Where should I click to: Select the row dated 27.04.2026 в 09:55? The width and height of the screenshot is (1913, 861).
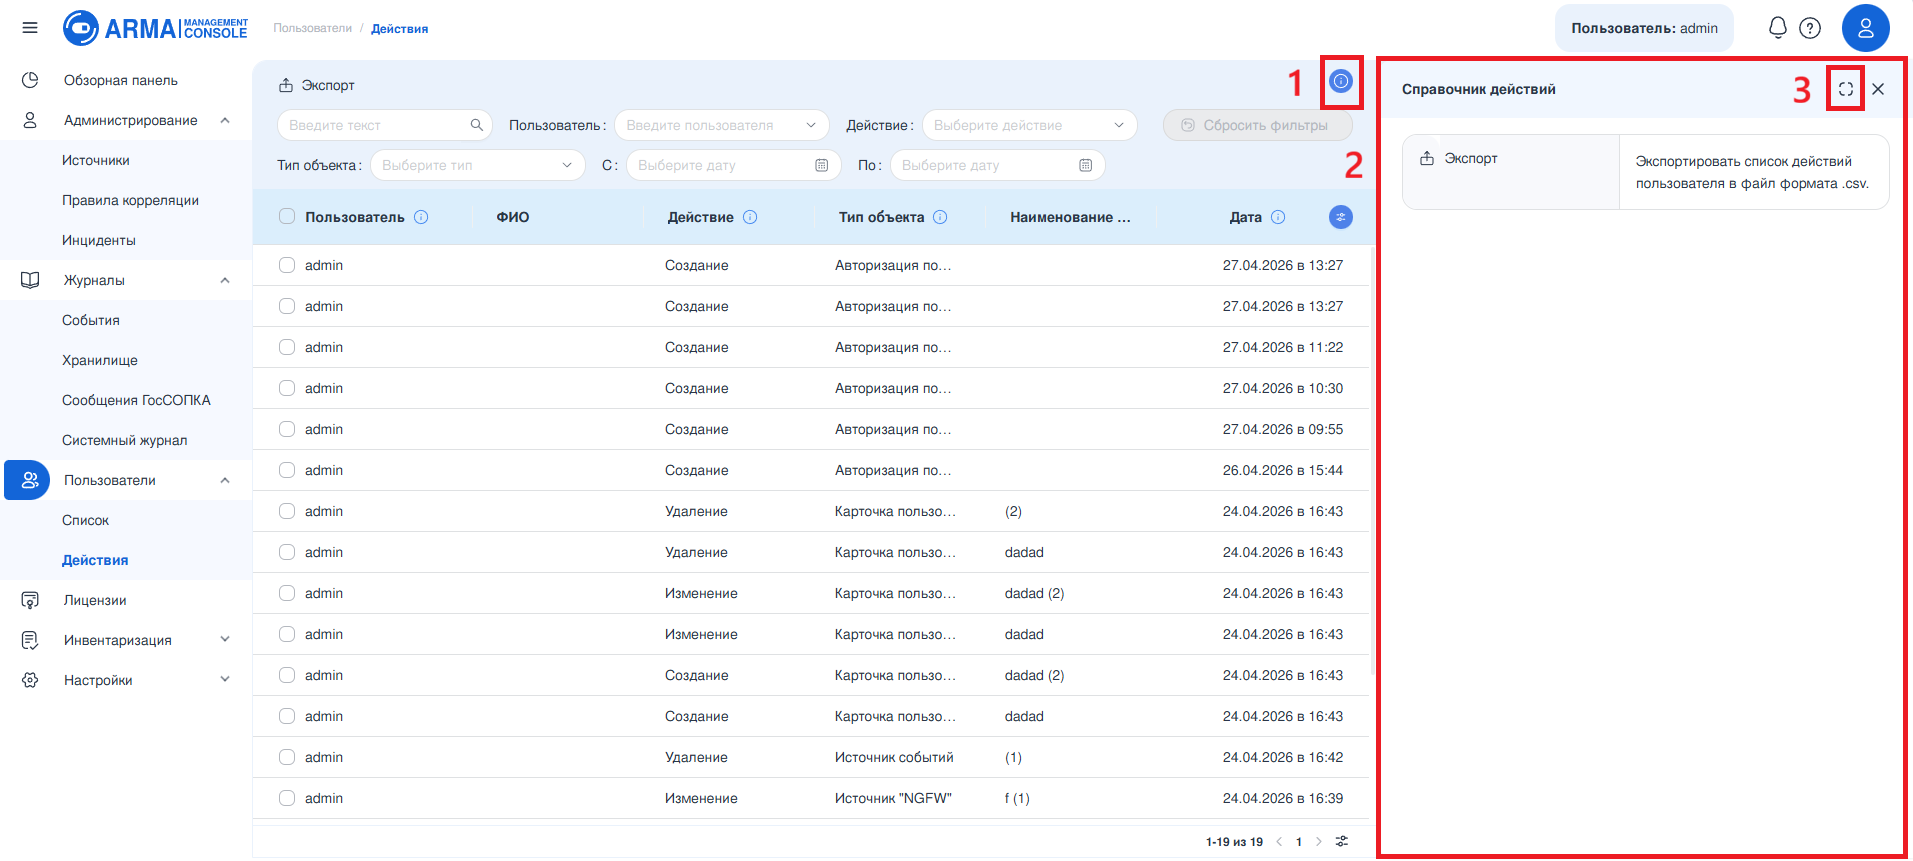click(287, 429)
